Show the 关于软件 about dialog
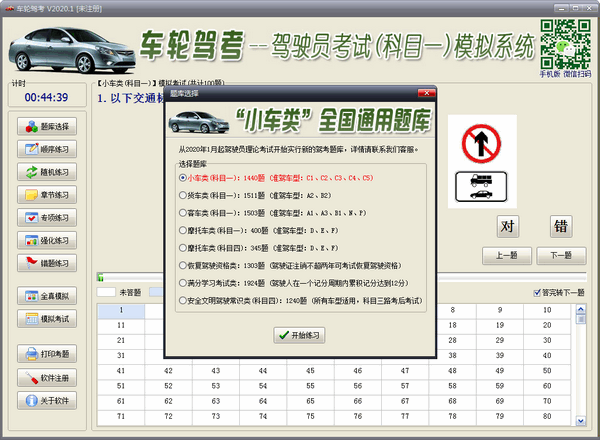600x440 pixels. [x=47, y=401]
